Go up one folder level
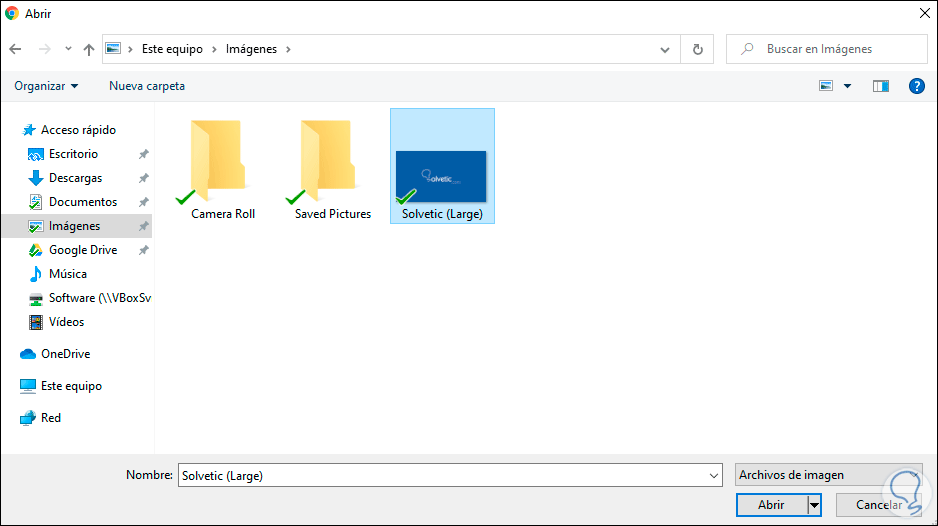This screenshot has height=526, width=938. click(x=89, y=49)
